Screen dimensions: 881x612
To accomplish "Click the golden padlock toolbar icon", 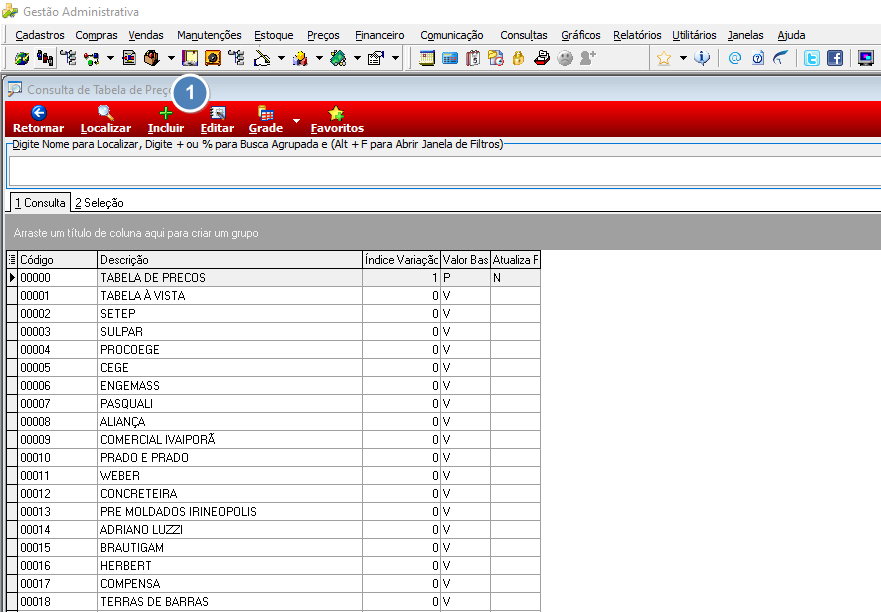I will pos(519,58).
